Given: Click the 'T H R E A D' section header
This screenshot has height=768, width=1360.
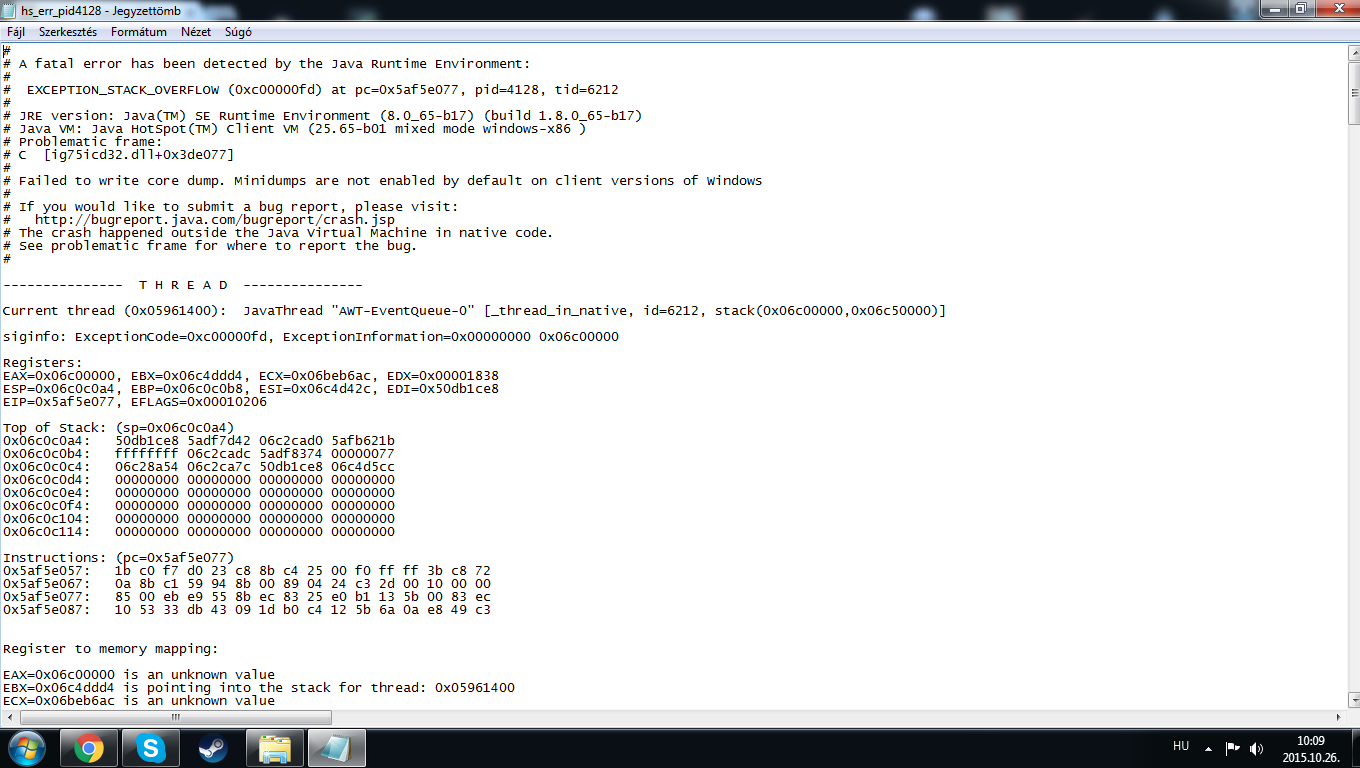Looking at the screenshot, I should 182,285.
